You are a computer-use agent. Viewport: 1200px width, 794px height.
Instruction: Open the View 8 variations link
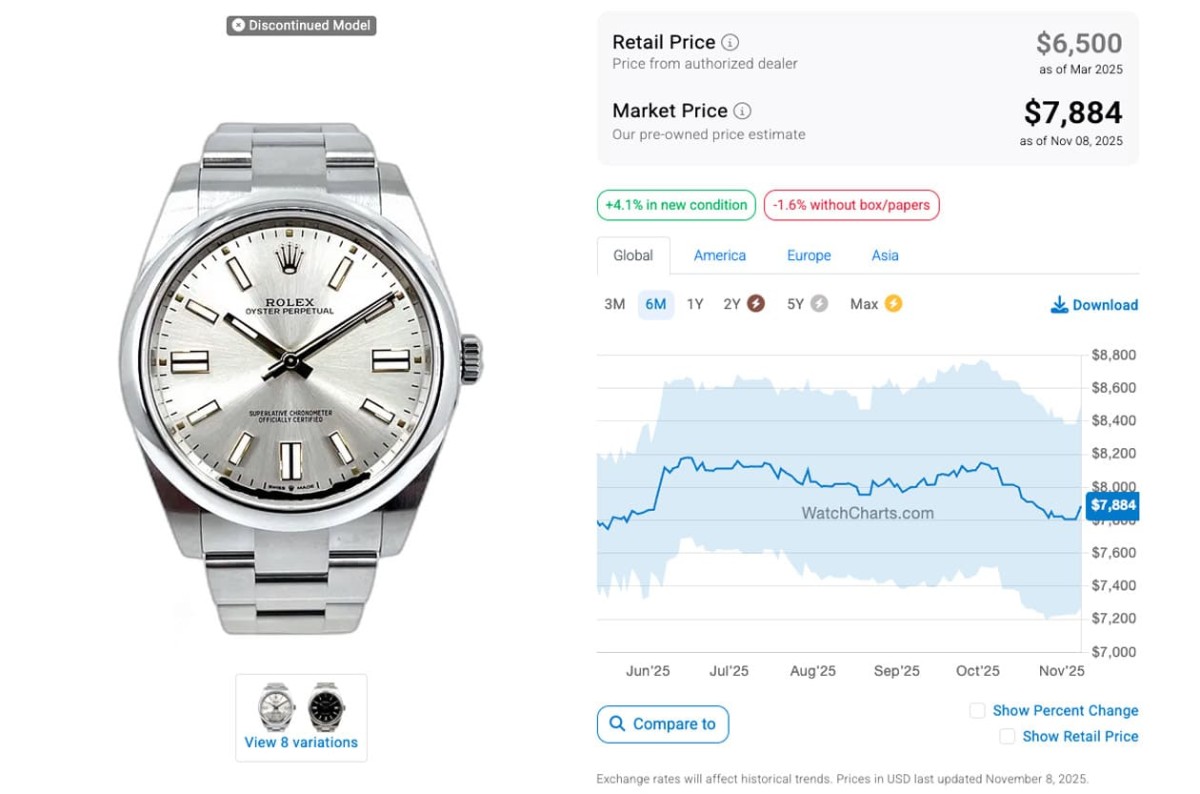[x=301, y=742]
